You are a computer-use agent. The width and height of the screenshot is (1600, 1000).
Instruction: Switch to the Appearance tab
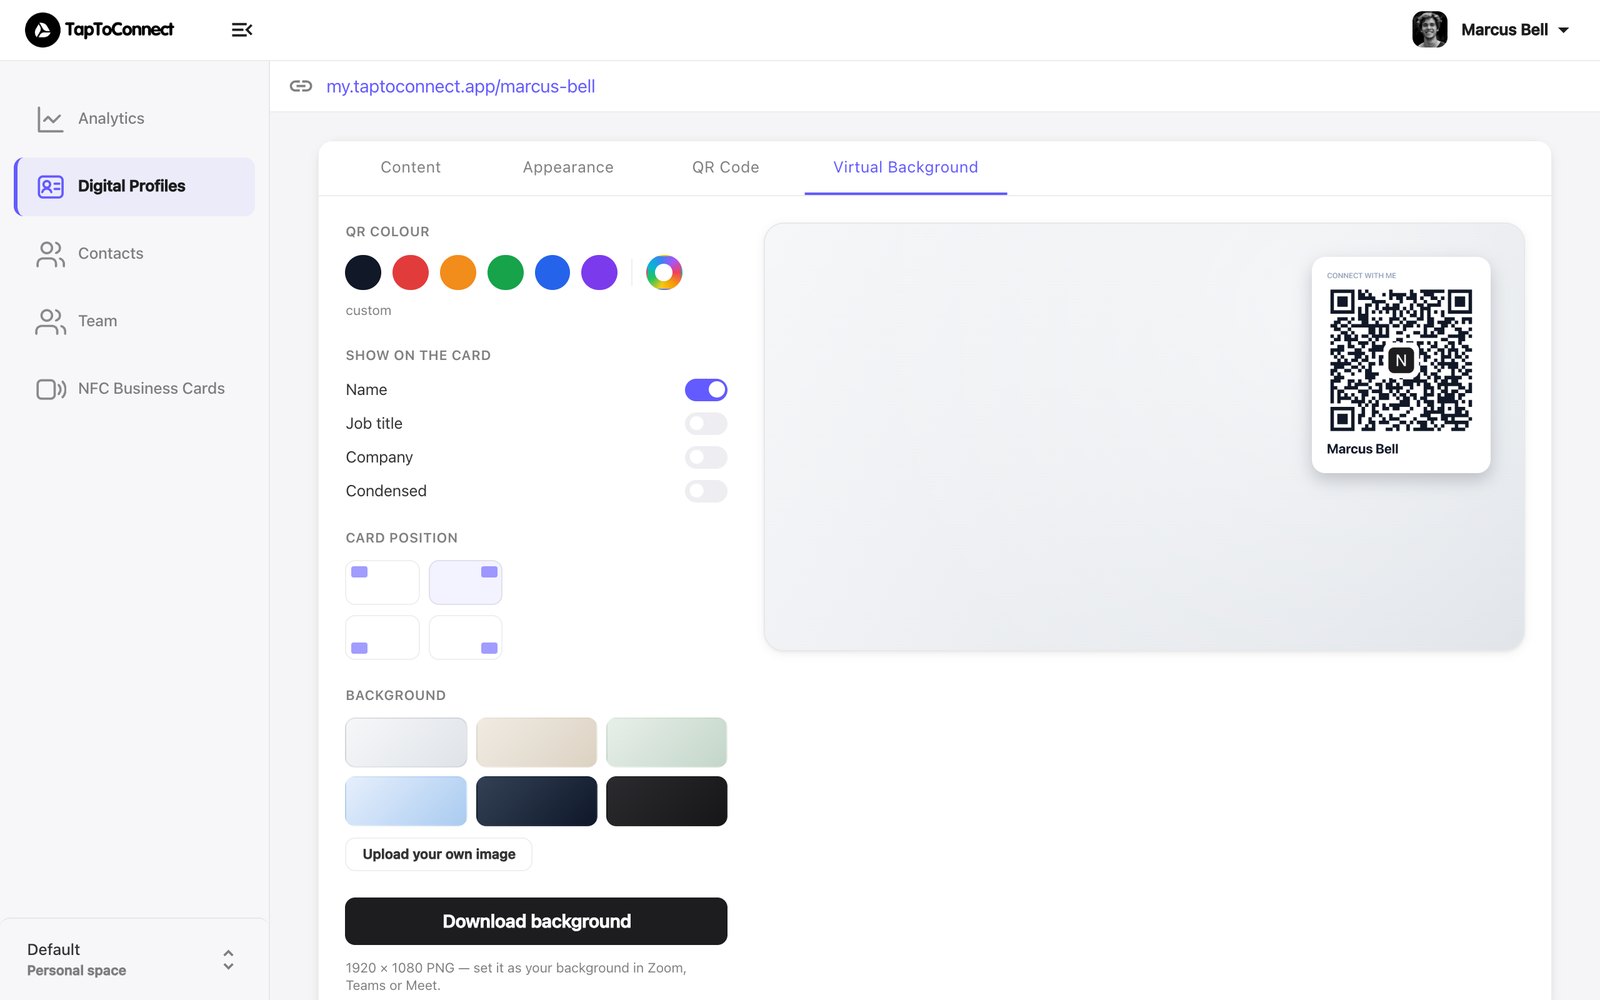[x=568, y=167]
